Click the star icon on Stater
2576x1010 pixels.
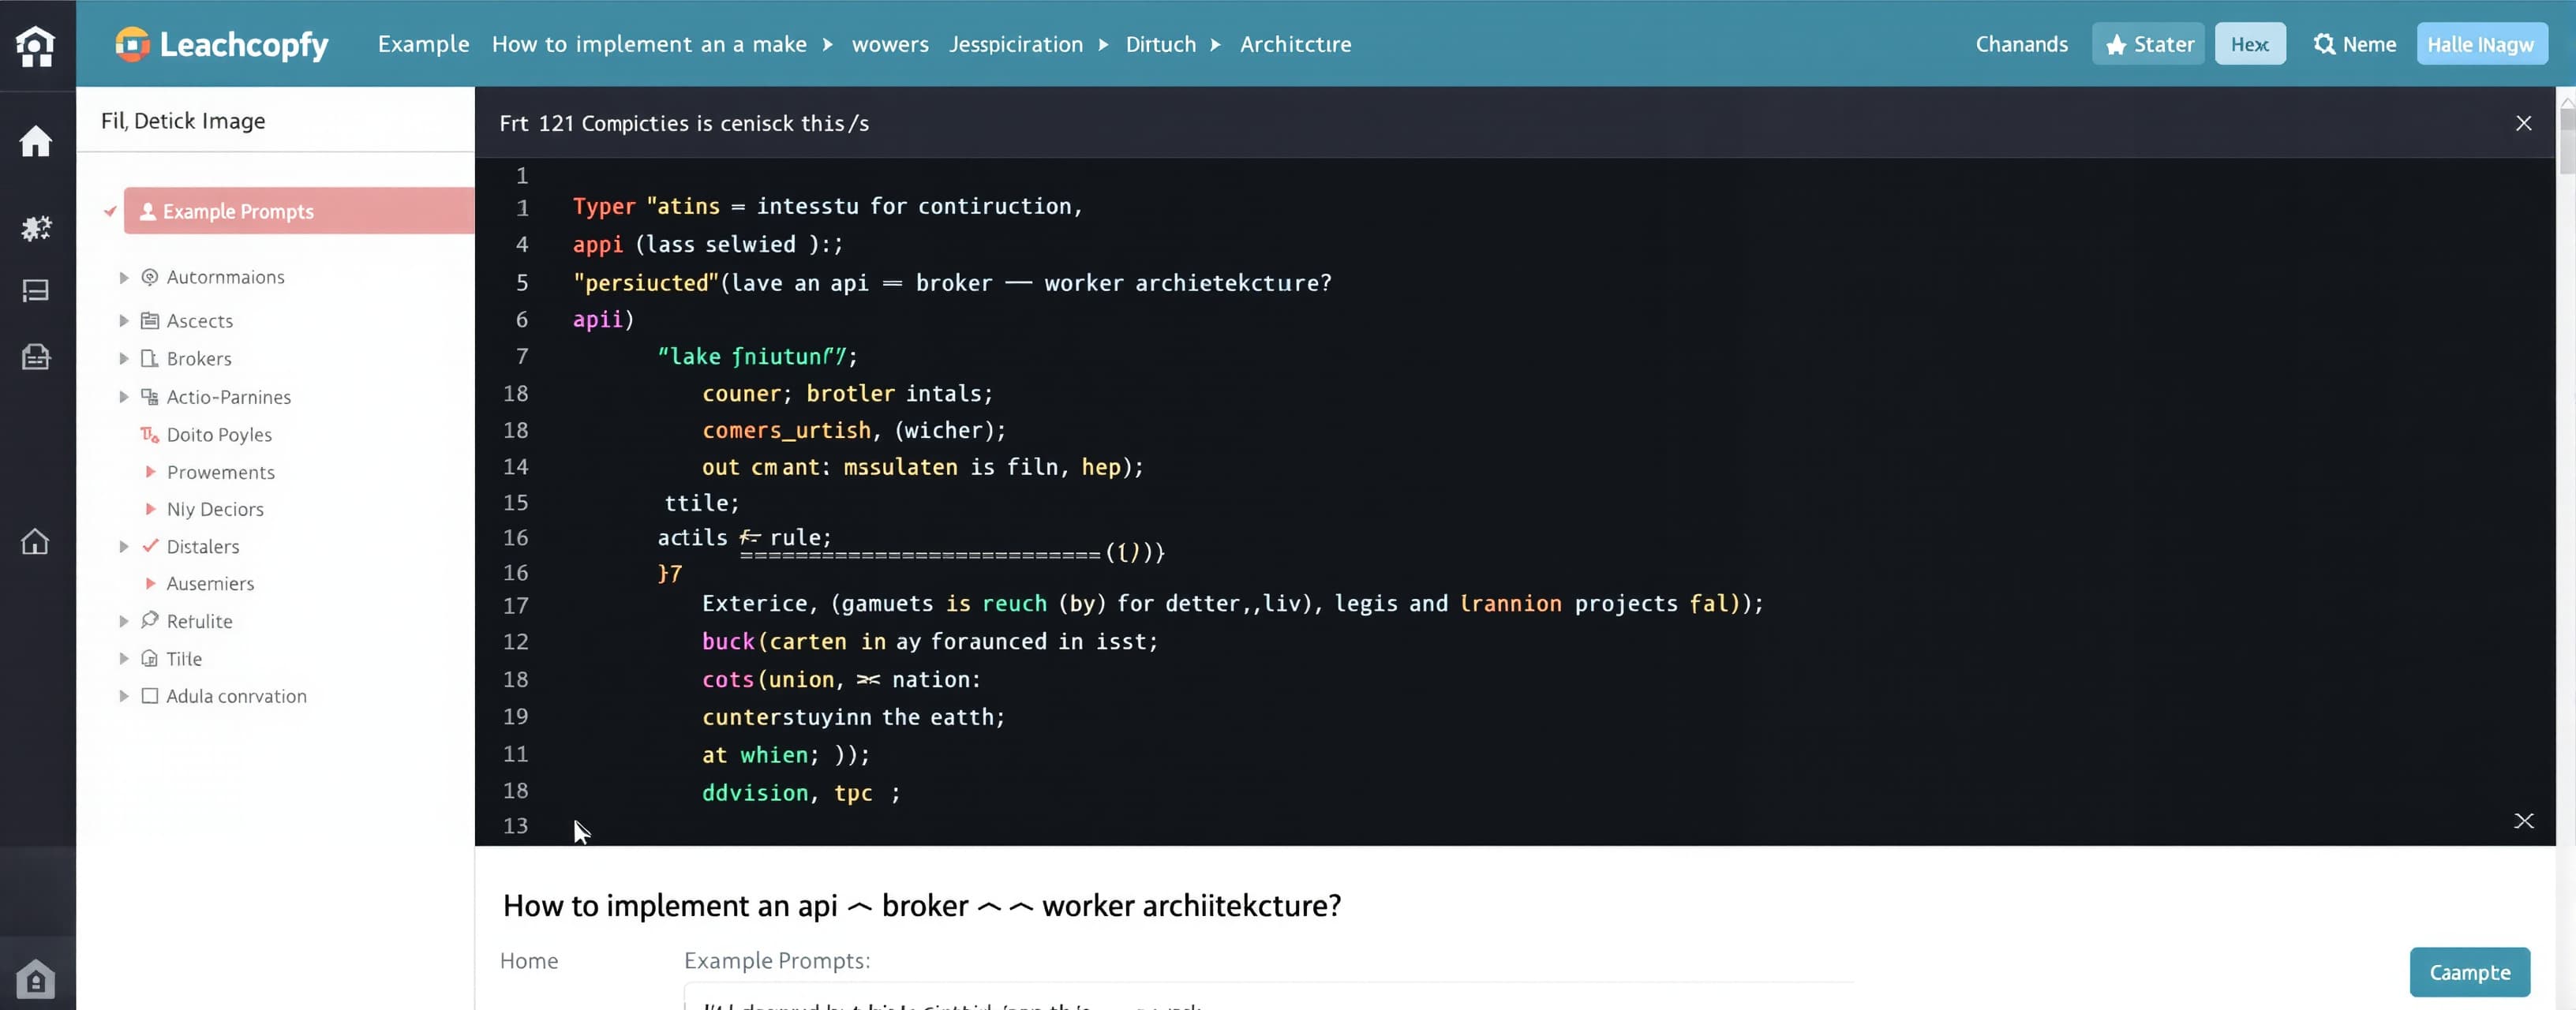point(2116,45)
